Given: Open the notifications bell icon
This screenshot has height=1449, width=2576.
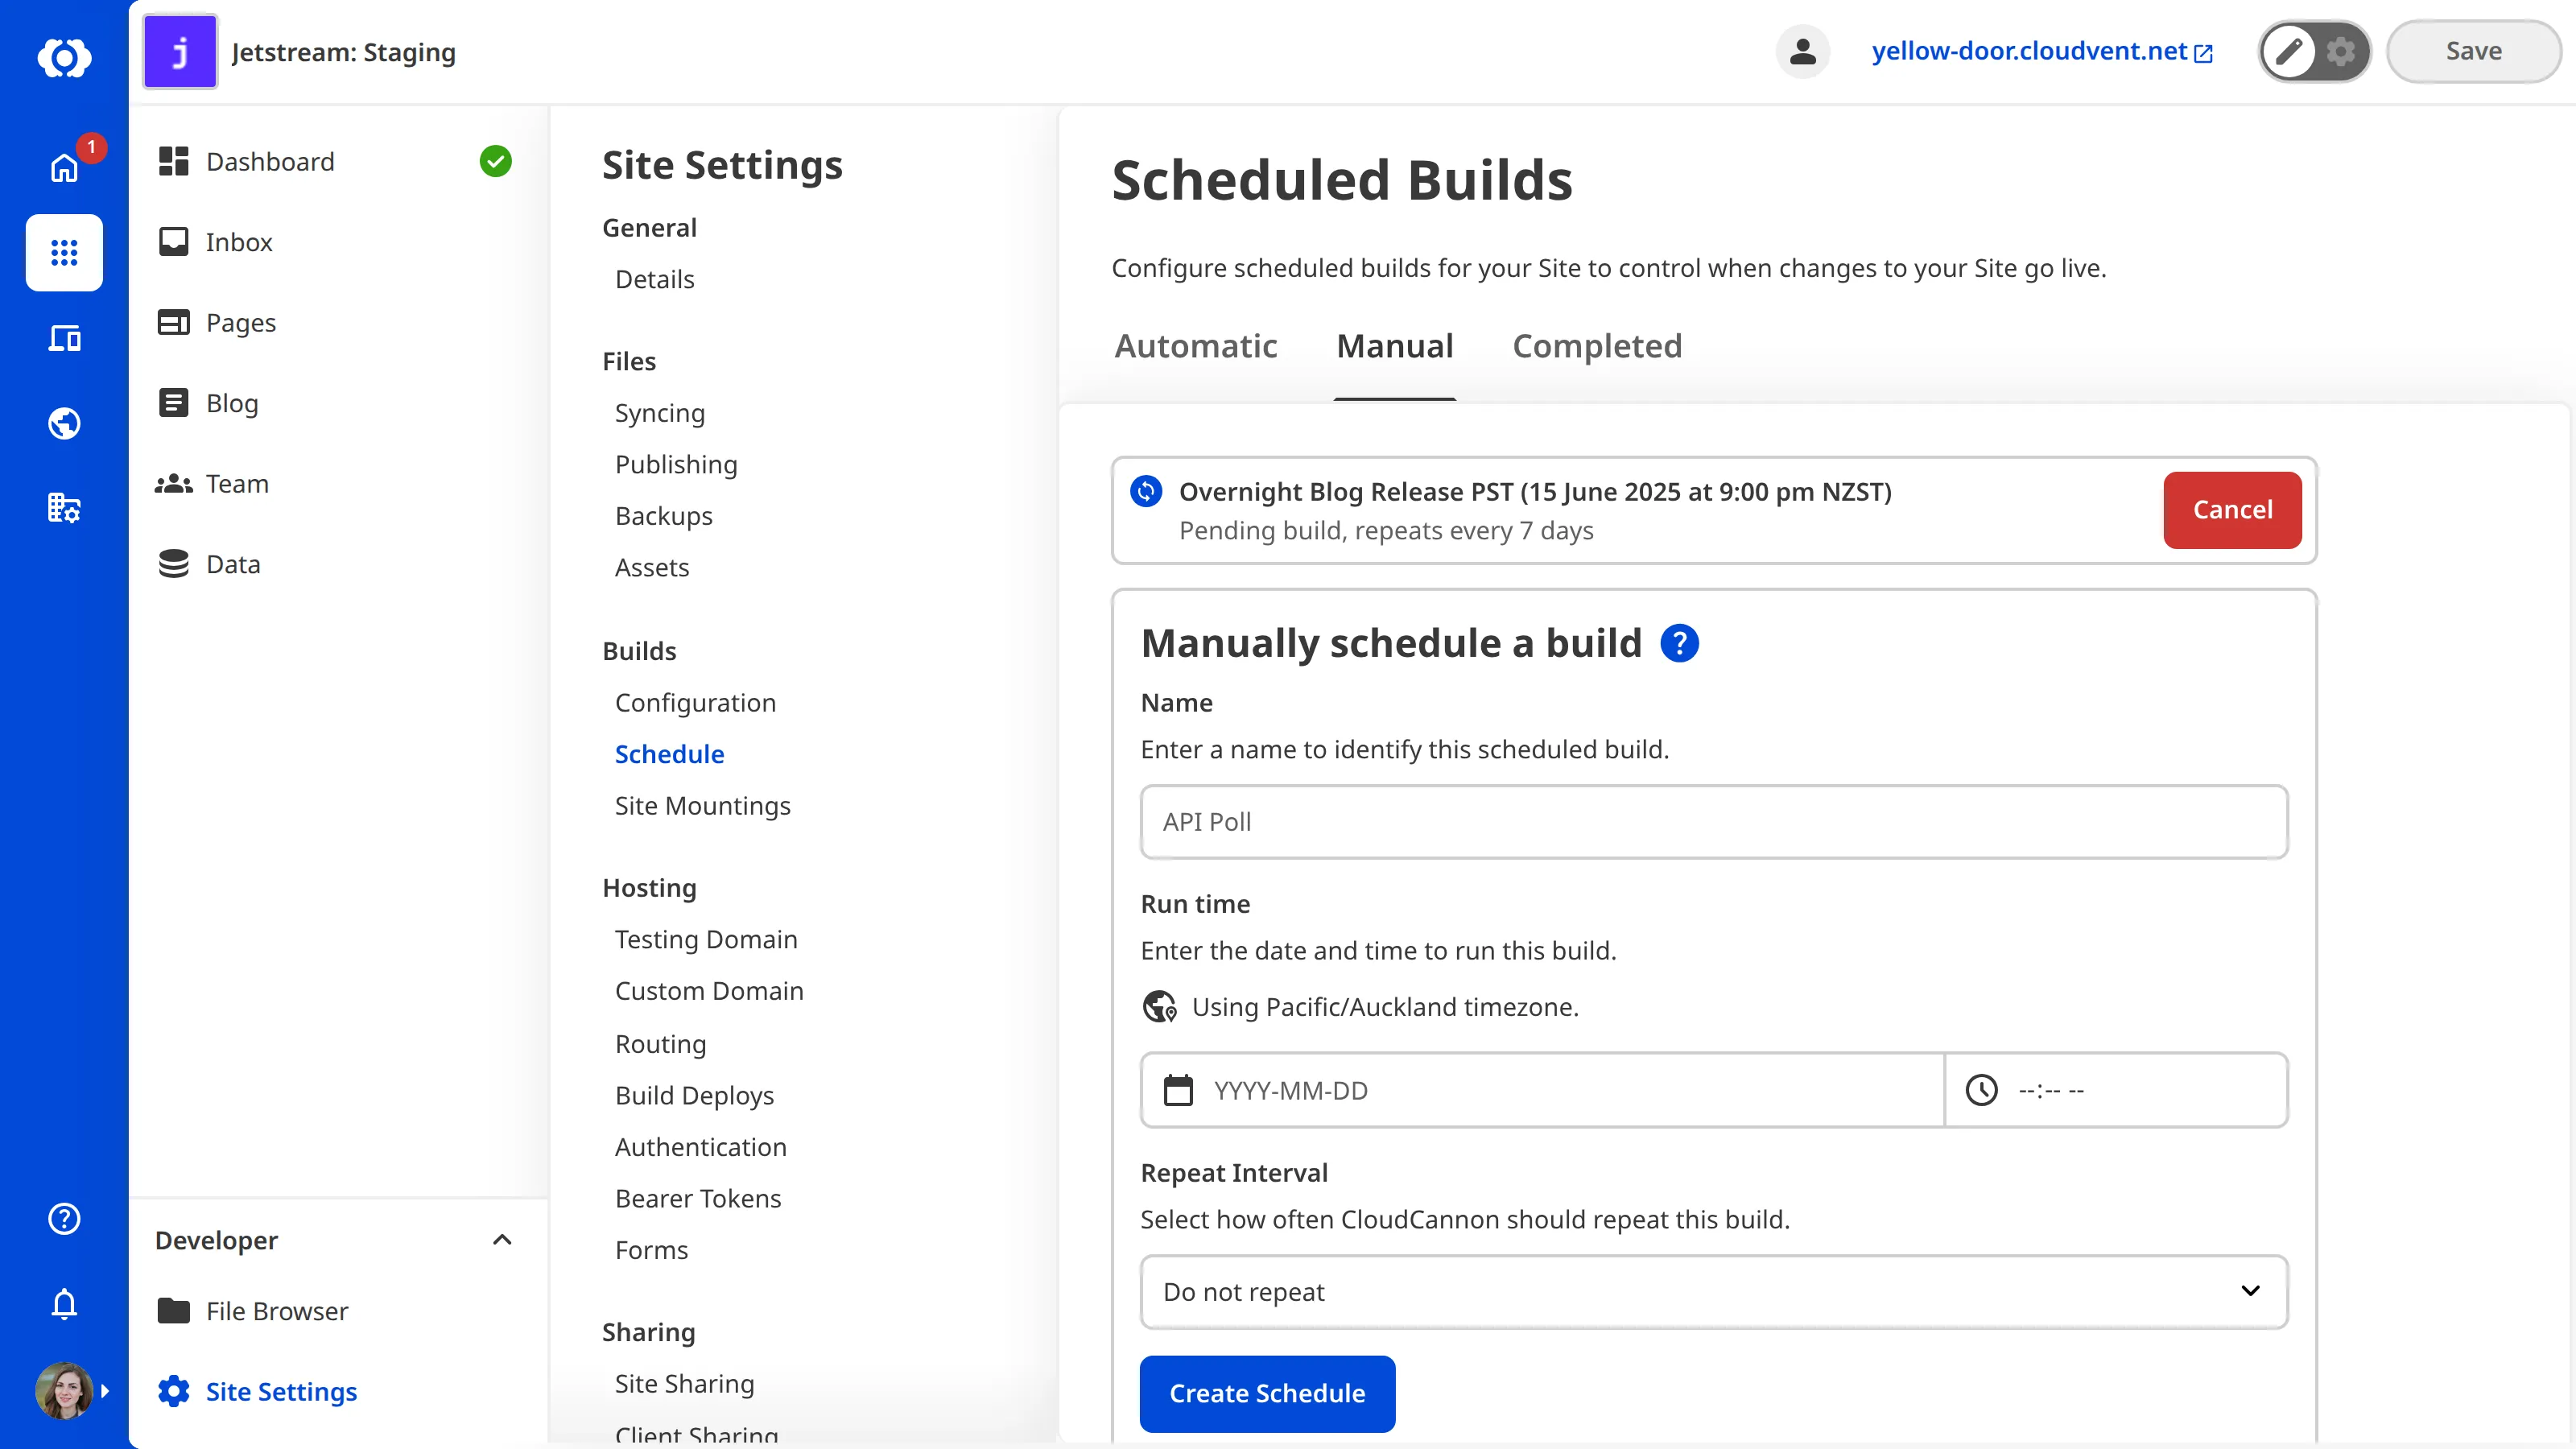Looking at the screenshot, I should [64, 1304].
